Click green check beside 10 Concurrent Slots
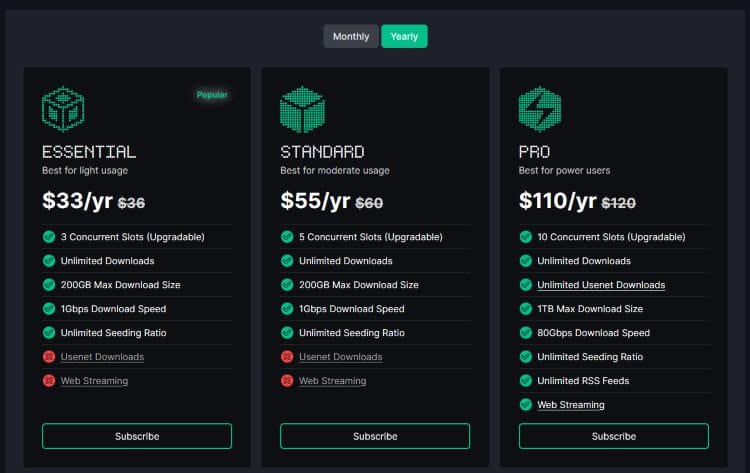Viewport: 750px width, 473px height. tap(526, 237)
